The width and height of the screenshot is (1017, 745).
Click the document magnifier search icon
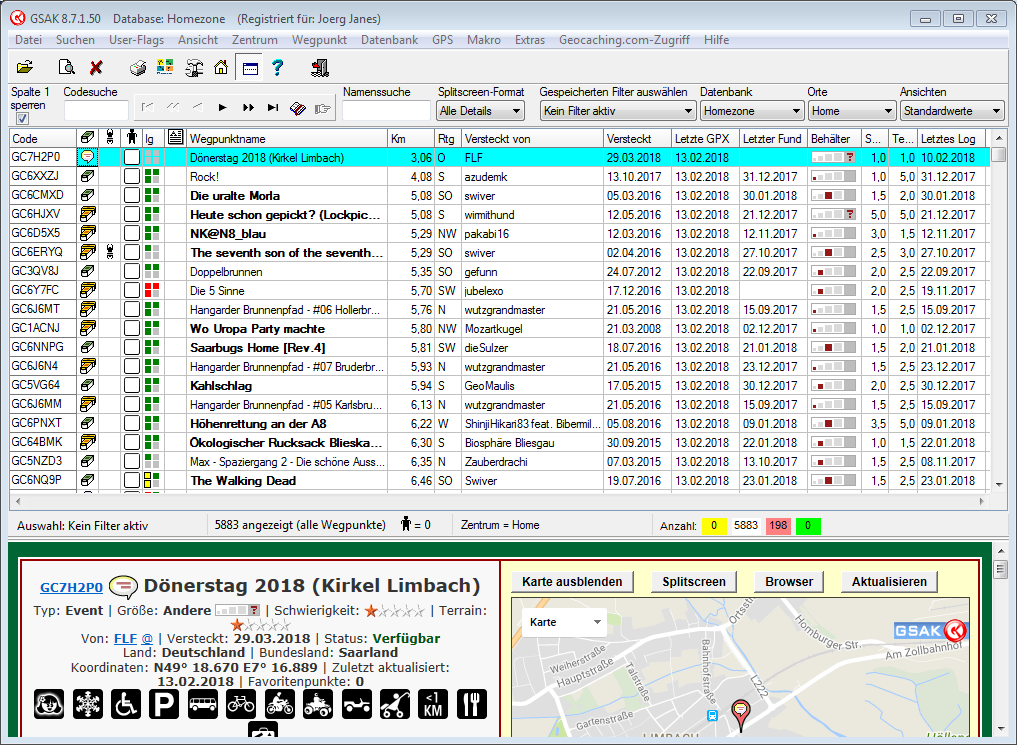click(x=66, y=67)
